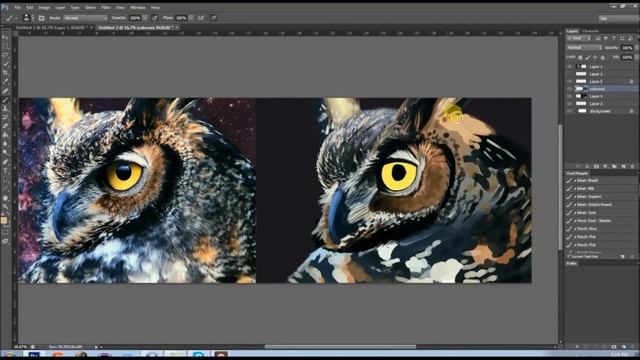This screenshot has height=360, width=640.
Task: Select the Move tool in the toolbox
Action: [5, 37]
